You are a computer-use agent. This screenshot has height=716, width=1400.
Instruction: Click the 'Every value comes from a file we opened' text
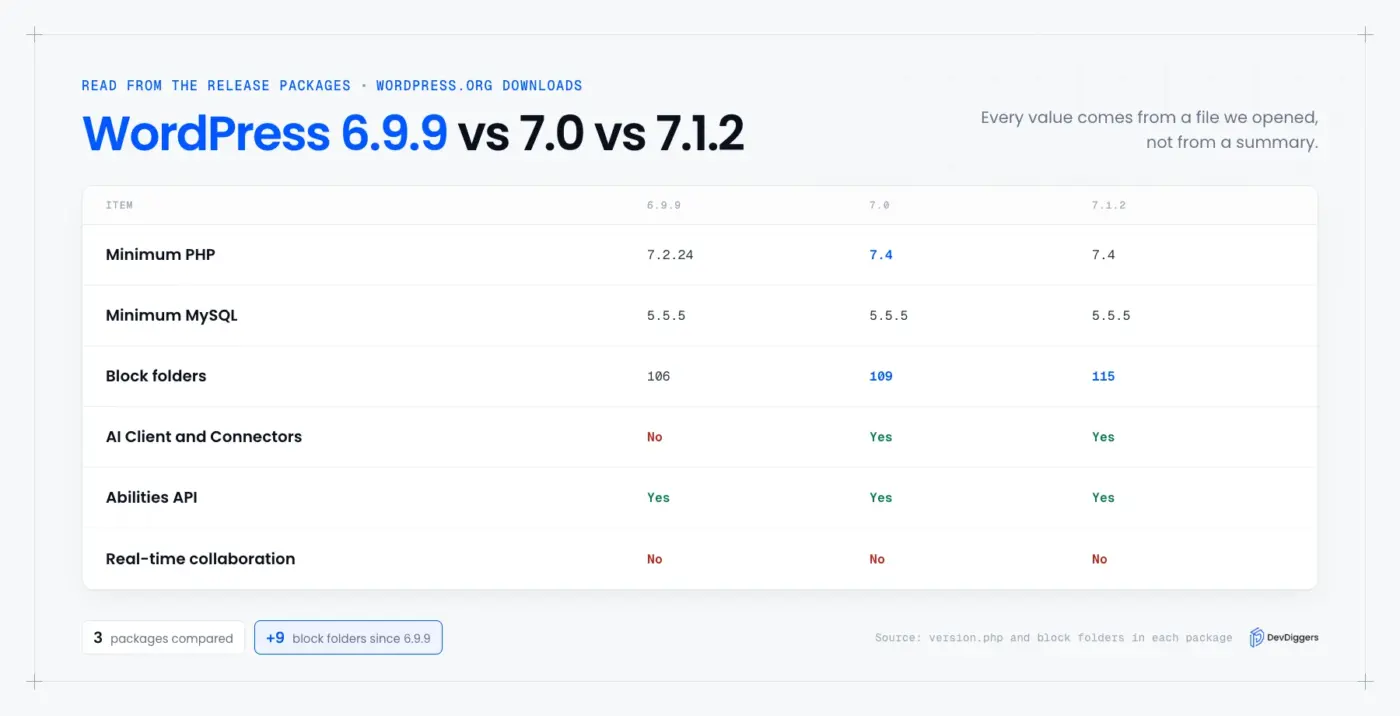(1149, 117)
